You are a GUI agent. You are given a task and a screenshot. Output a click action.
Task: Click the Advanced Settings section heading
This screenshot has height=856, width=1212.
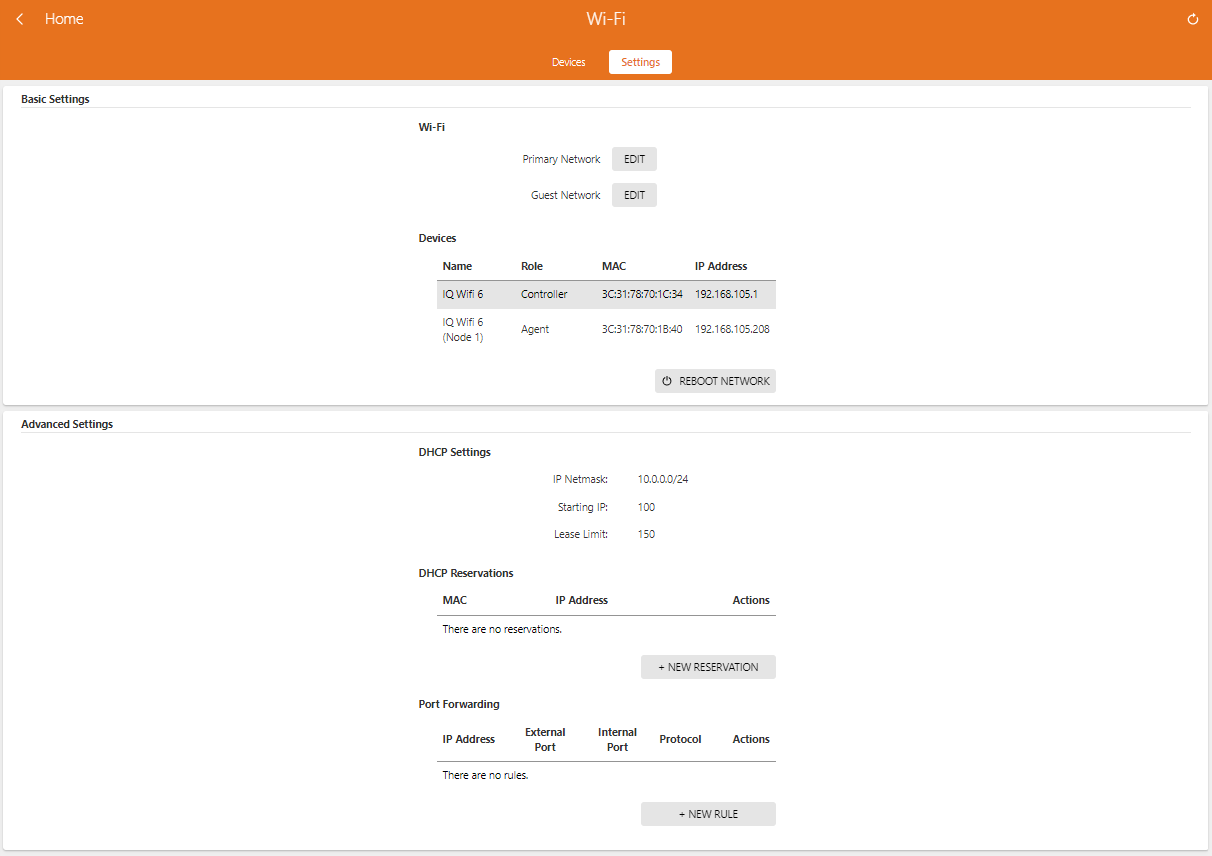[x=67, y=424]
